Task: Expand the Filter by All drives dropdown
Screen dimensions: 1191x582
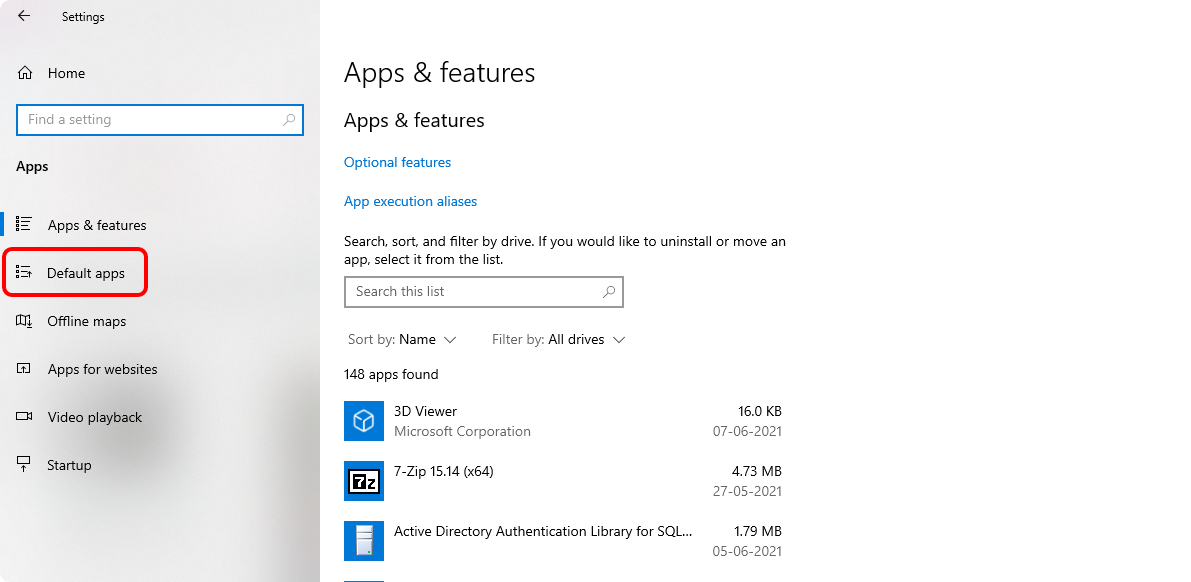Action: pyautogui.click(x=558, y=340)
